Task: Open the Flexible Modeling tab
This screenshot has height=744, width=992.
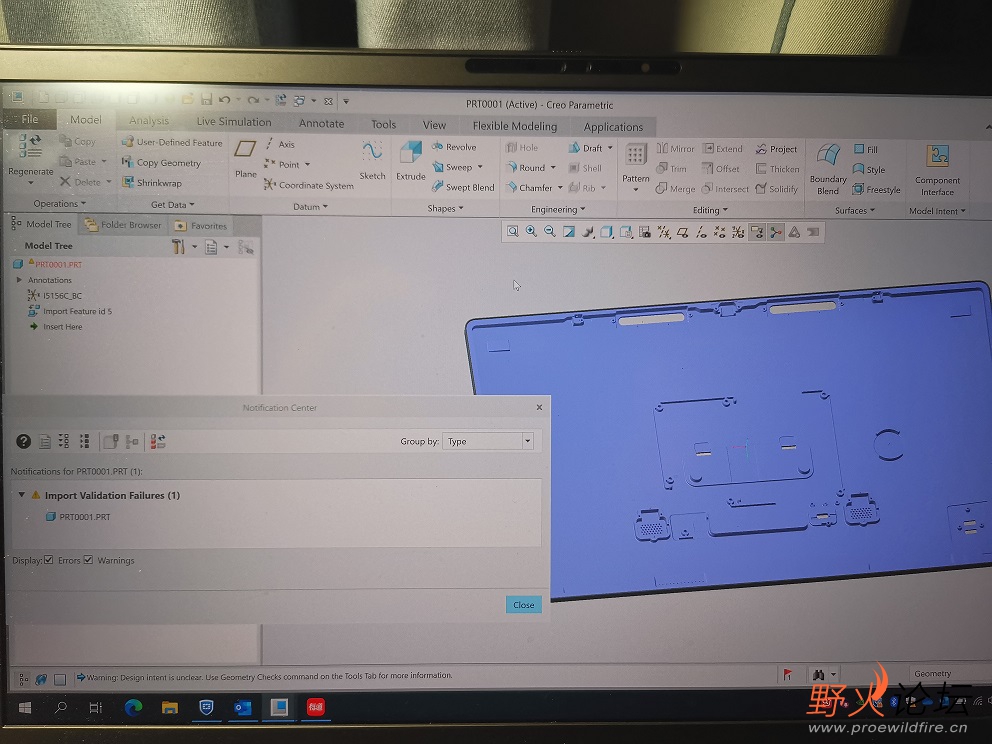Action: click(514, 126)
